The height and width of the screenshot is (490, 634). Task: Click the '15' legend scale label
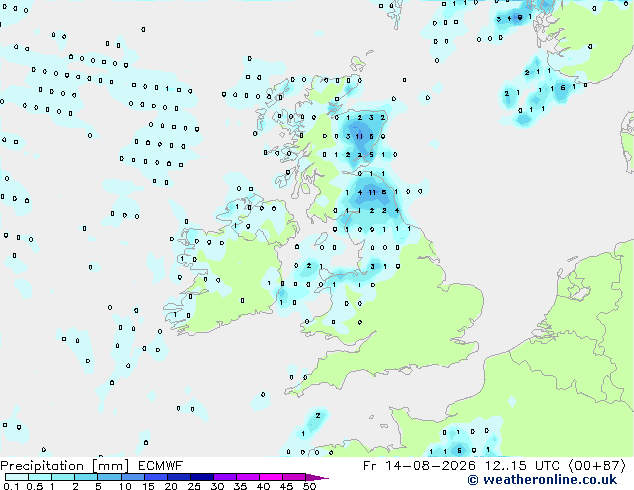[148, 486]
